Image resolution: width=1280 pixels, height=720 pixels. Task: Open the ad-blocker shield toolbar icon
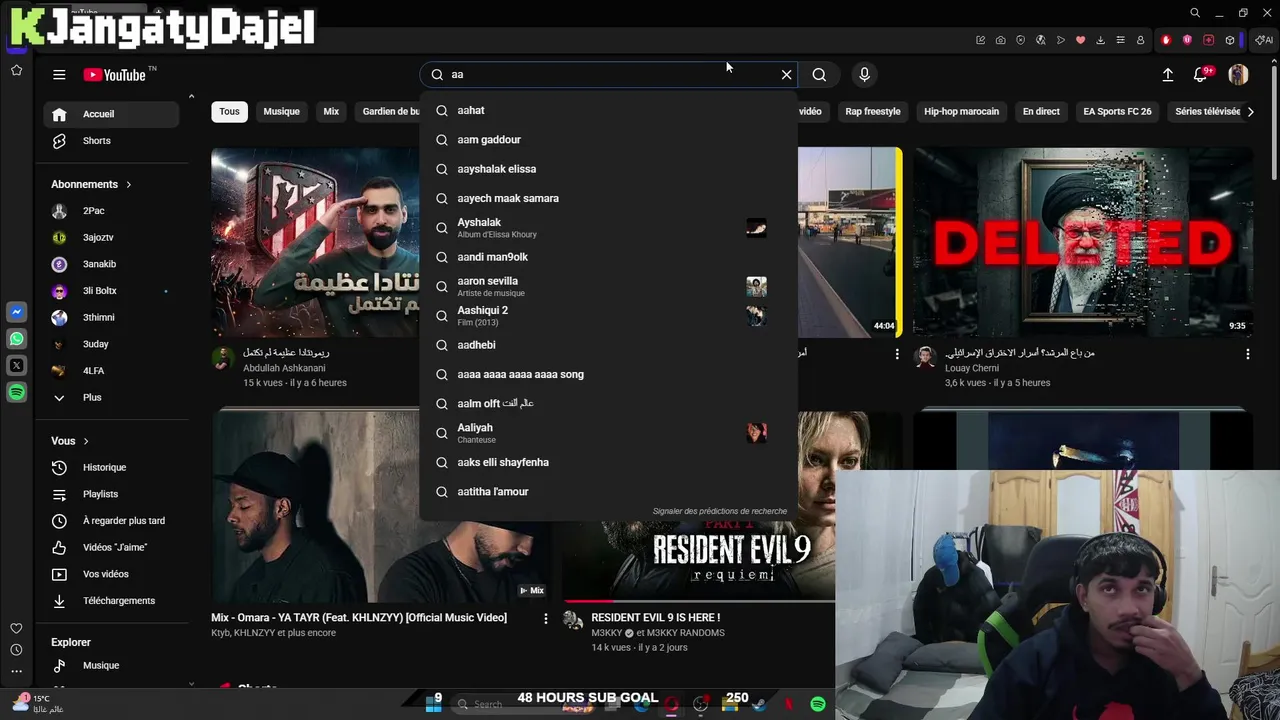(x=1020, y=40)
